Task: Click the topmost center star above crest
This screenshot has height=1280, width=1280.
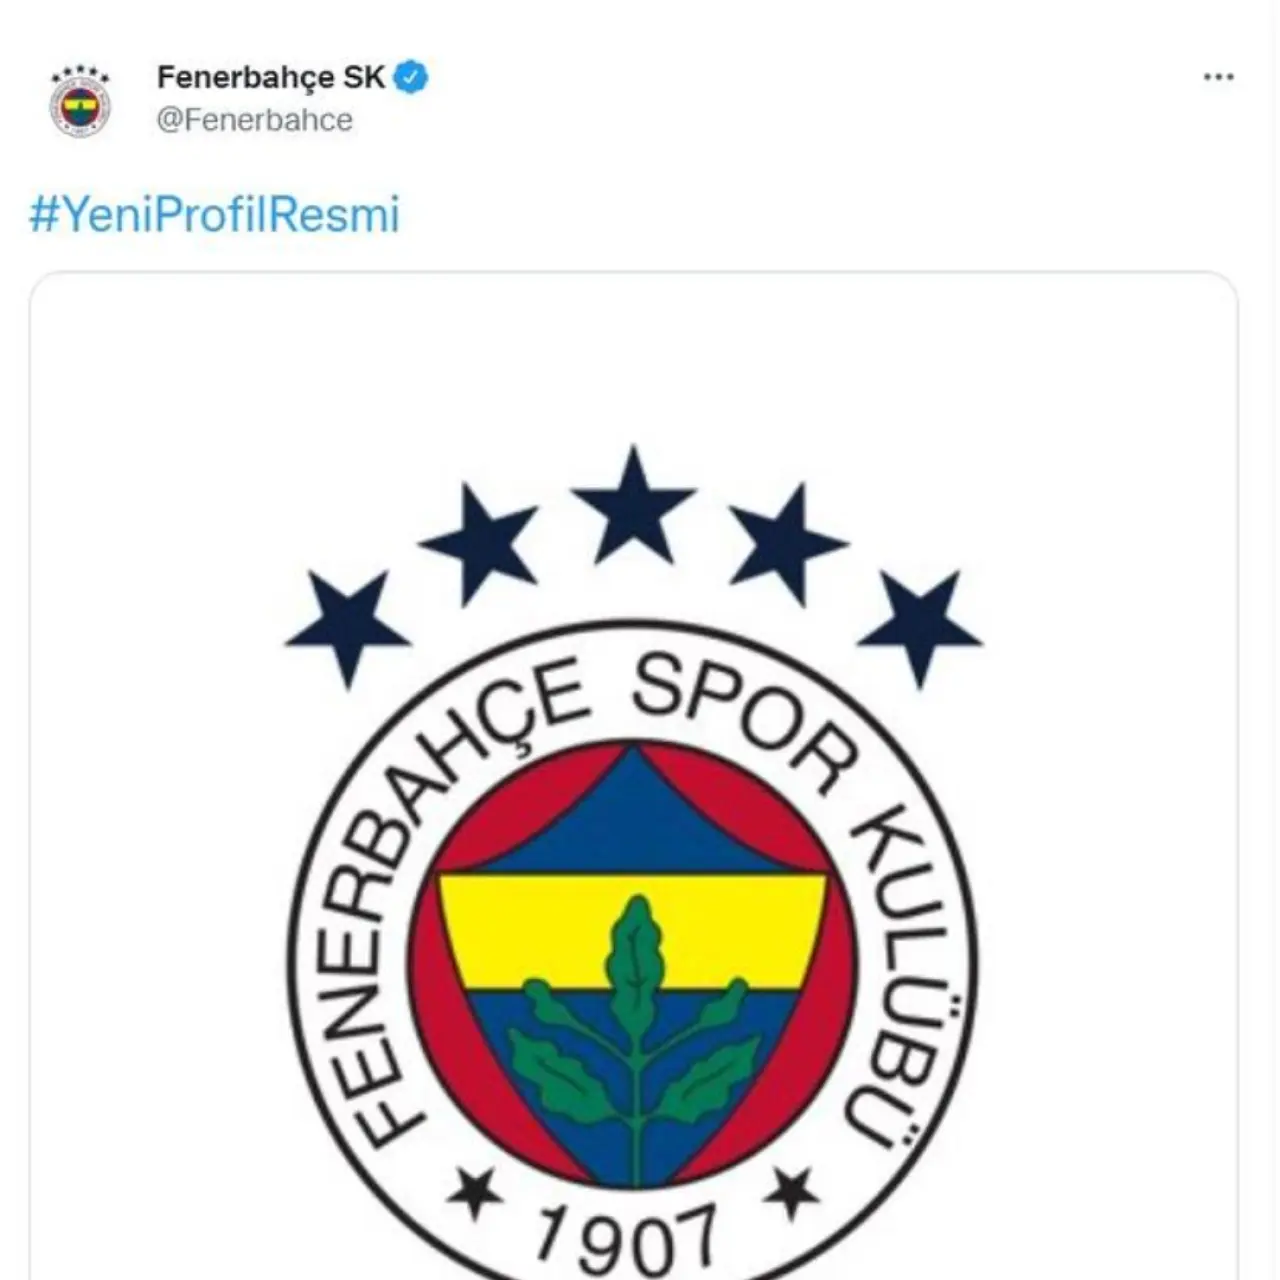Action: coord(633,504)
